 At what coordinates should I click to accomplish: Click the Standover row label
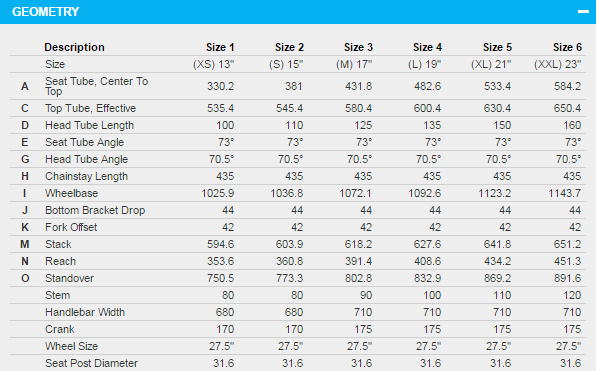coord(69,278)
